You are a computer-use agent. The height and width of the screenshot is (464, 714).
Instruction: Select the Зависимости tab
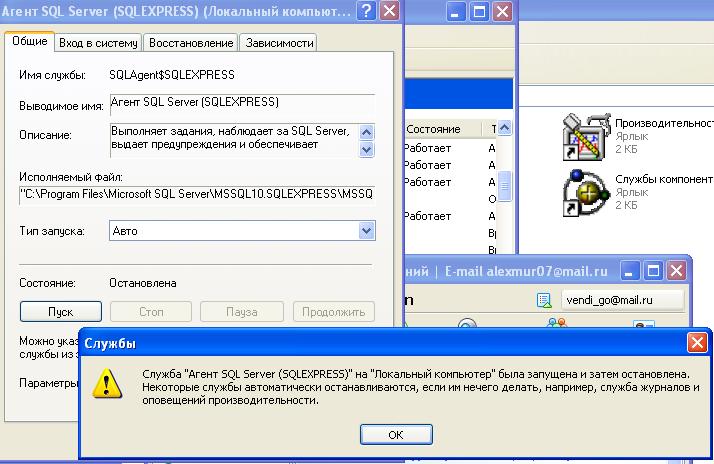[279, 43]
